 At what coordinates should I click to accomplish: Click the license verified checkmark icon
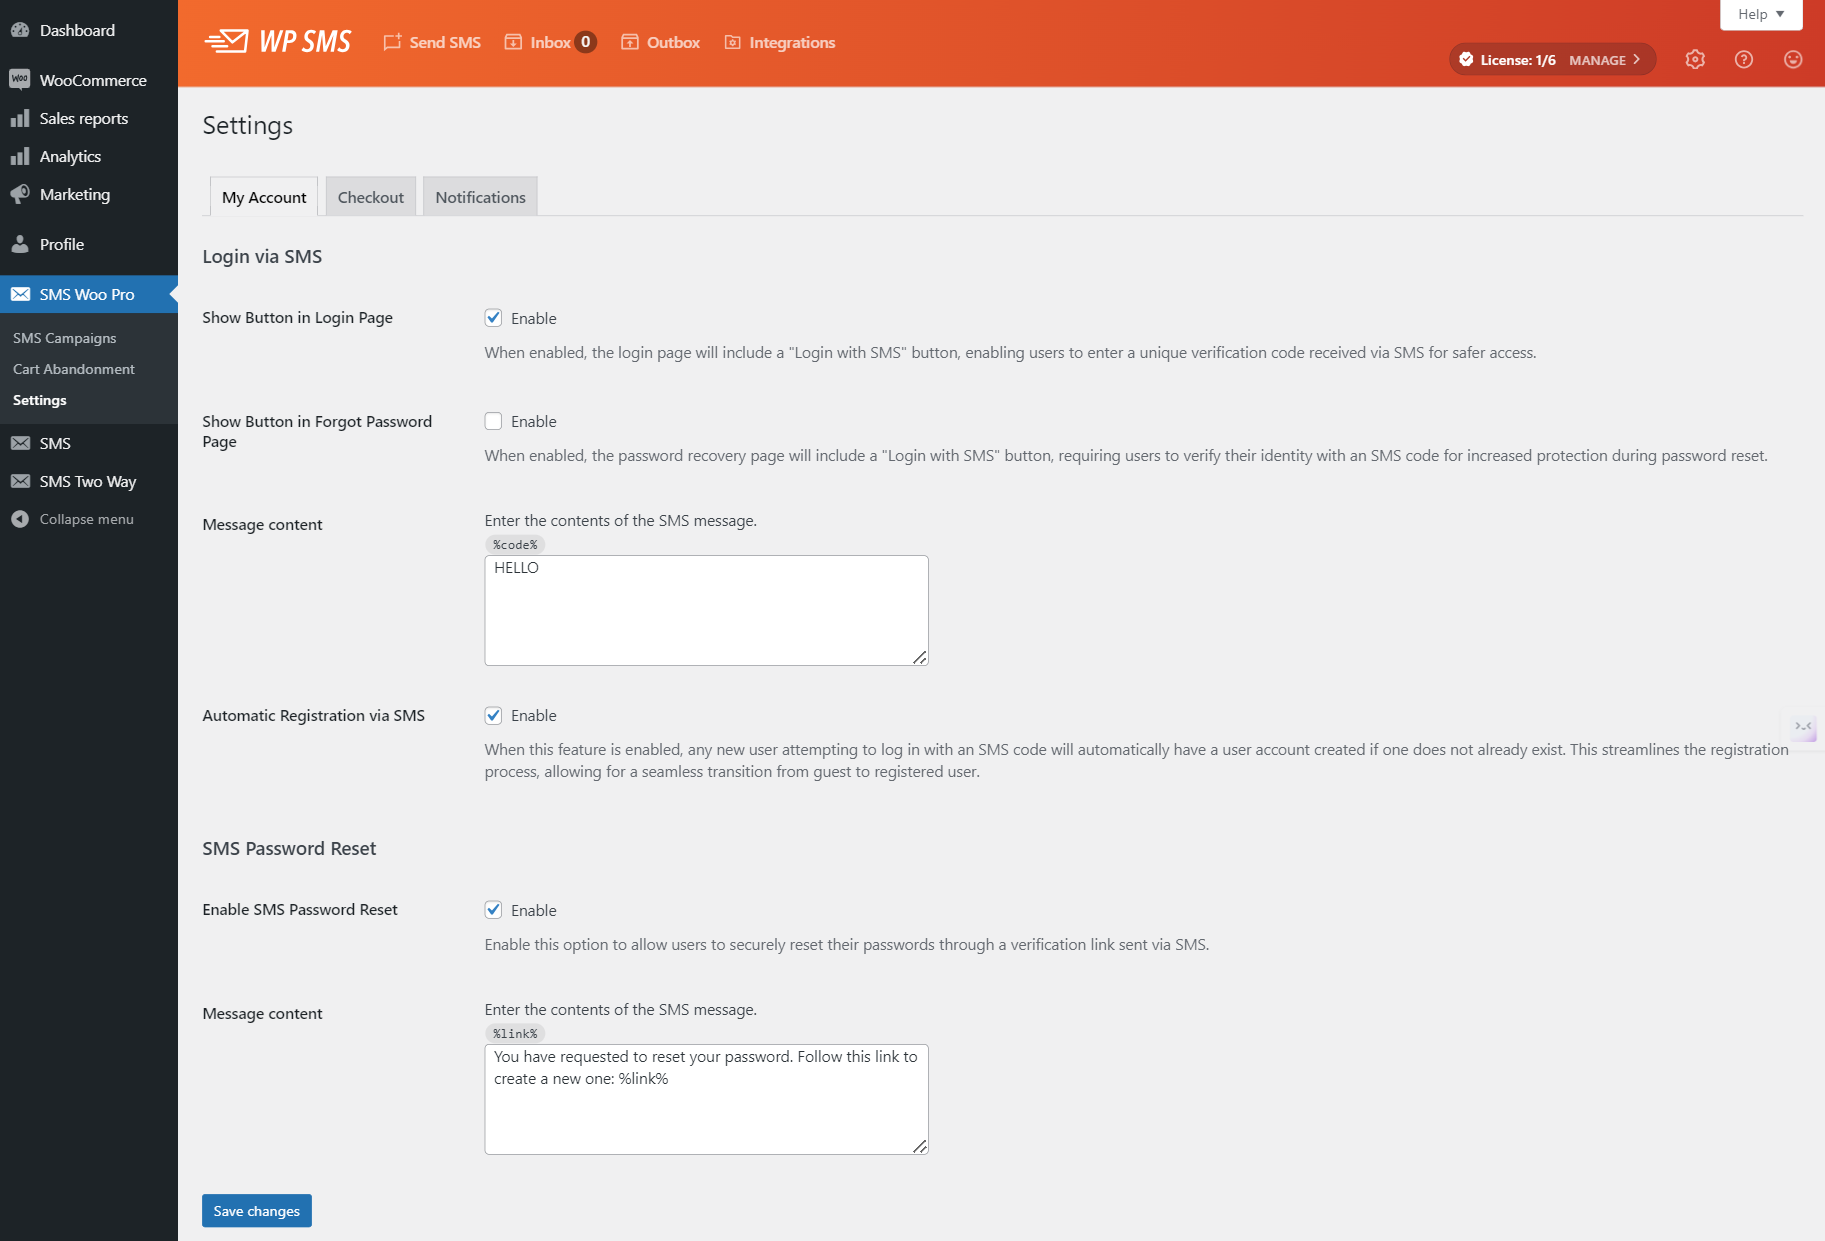(1466, 59)
